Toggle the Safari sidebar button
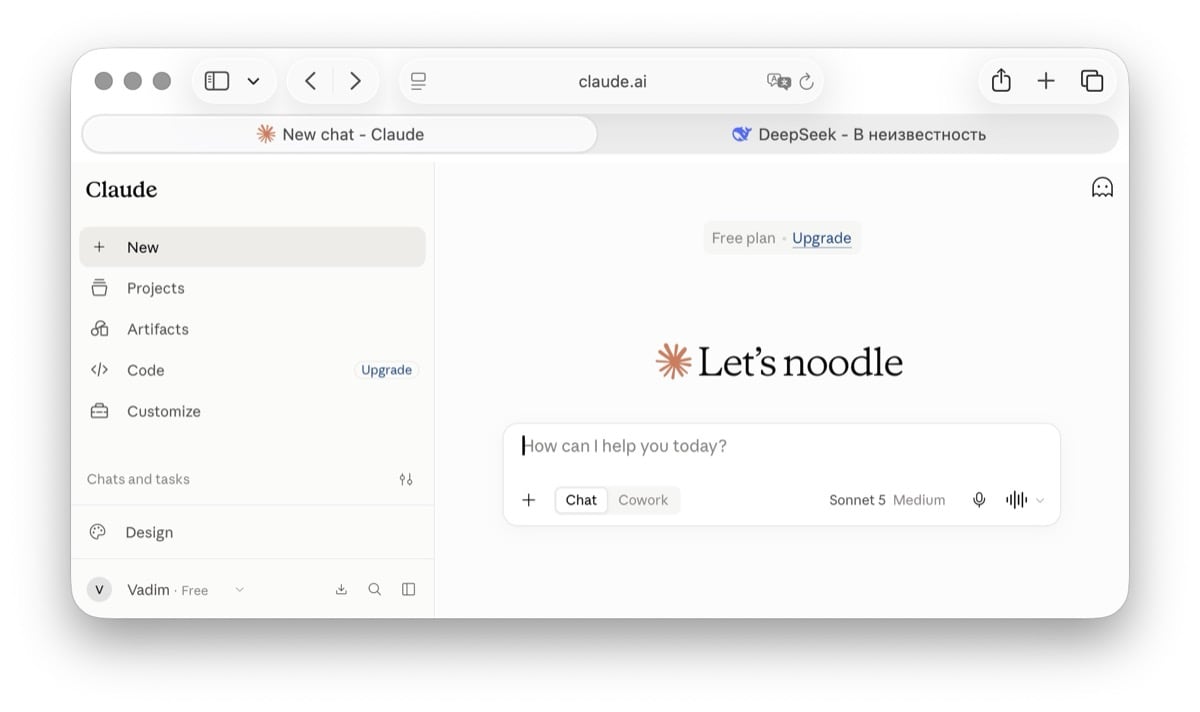The image size is (1200, 712). [x=217, y=81]
